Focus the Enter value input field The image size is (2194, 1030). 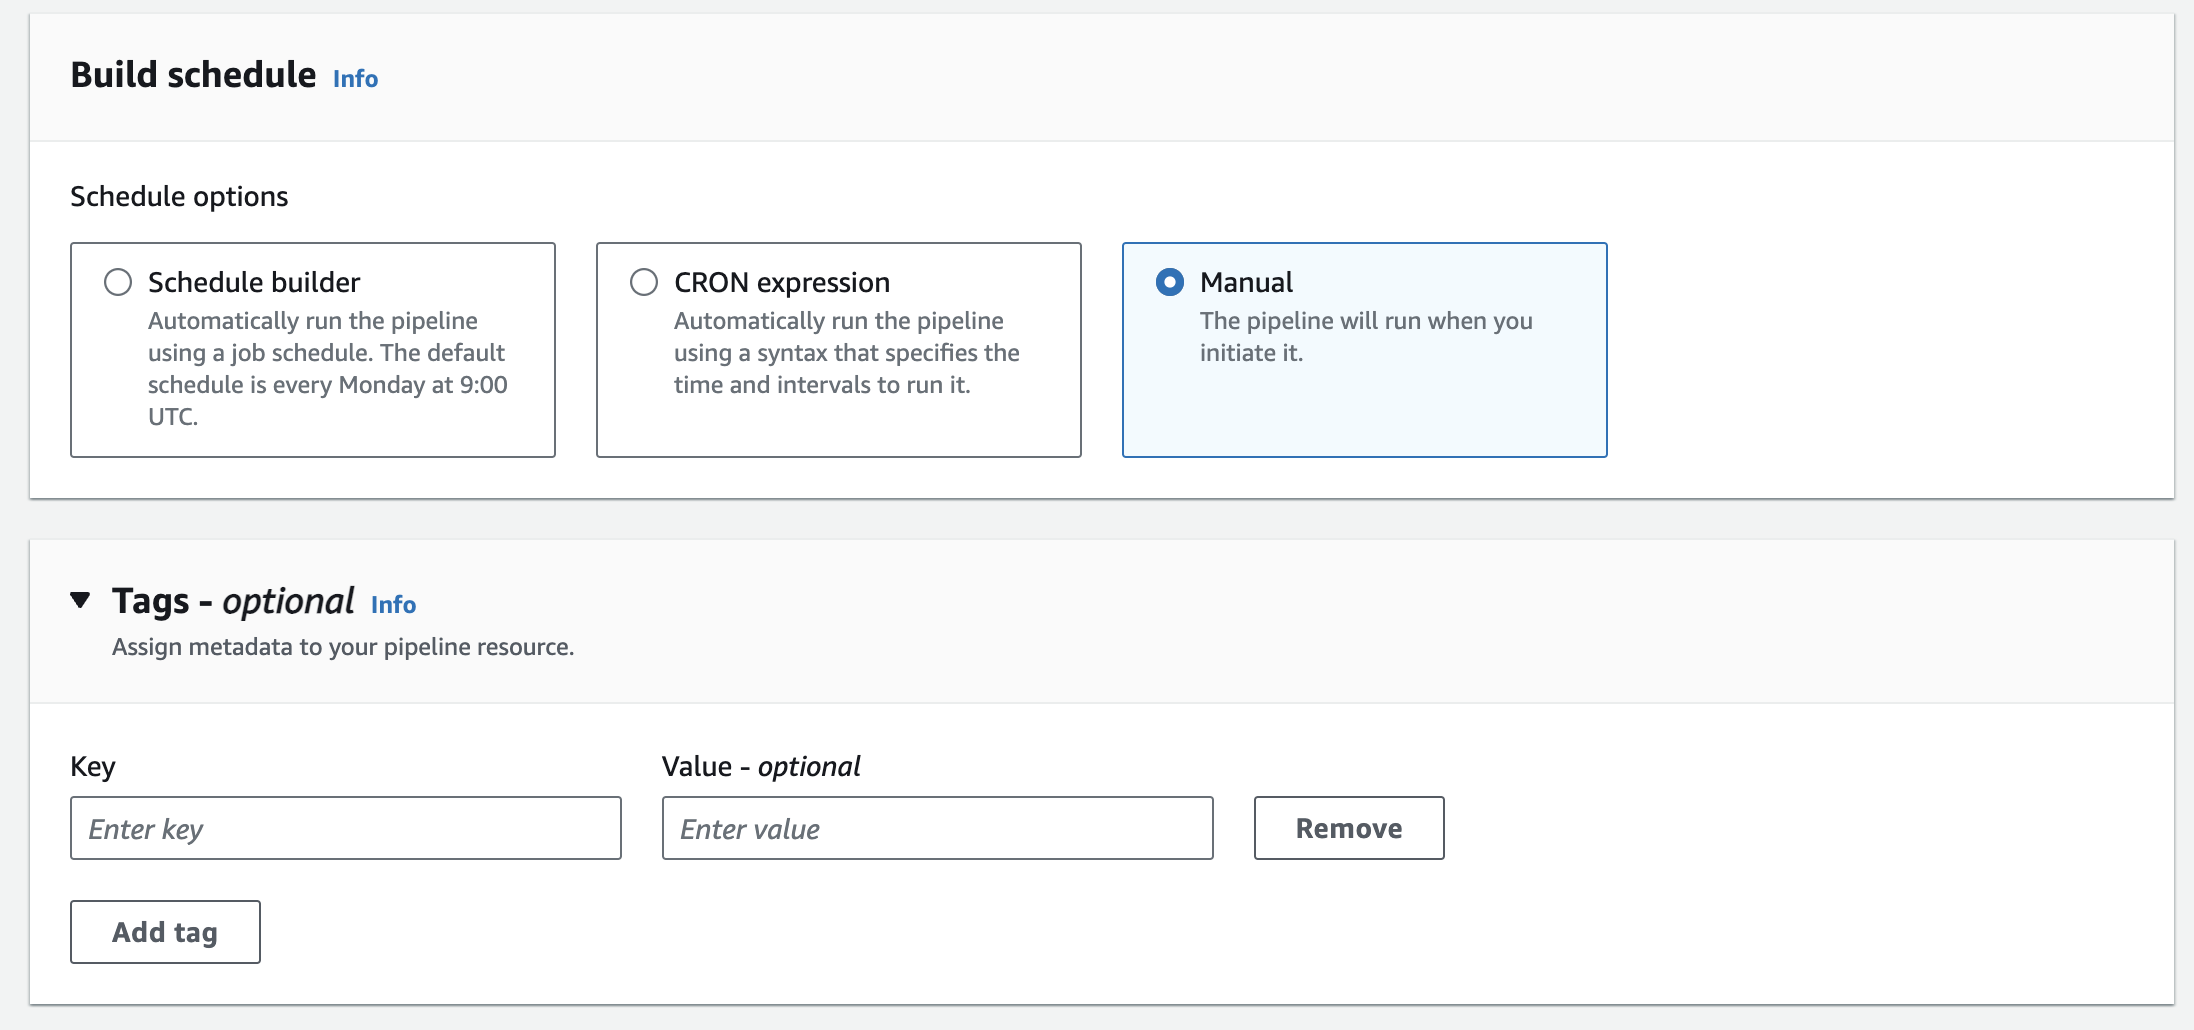pyautogui.click(x=937, y=828)
